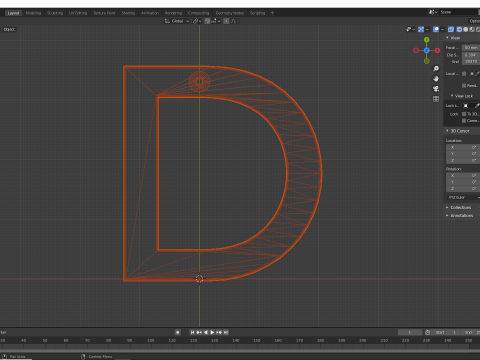
Task: Toggle viewport gizmos visibility icon
Action: [x=421, y=29]
